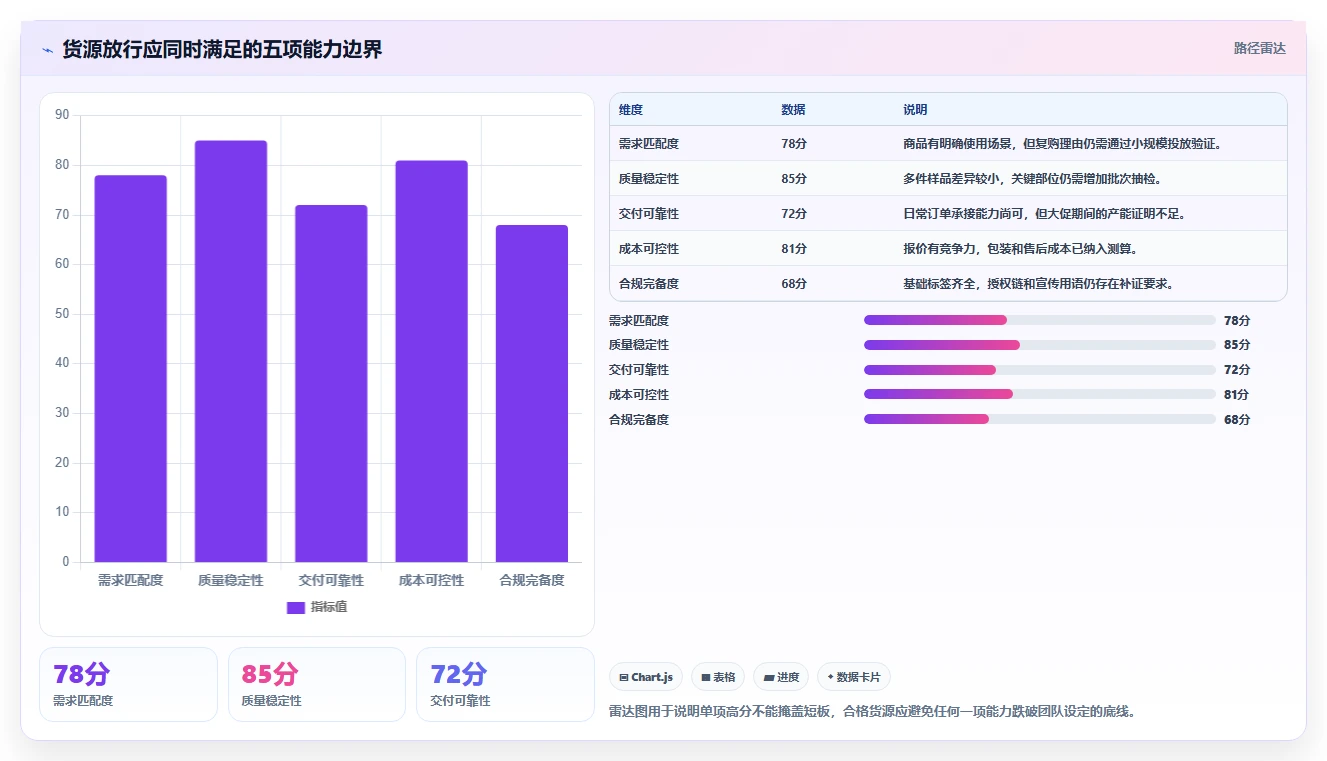Click the 进度 tag chip
The height and width of the screenshot is (761, 1327).
(x=781, y=677)
